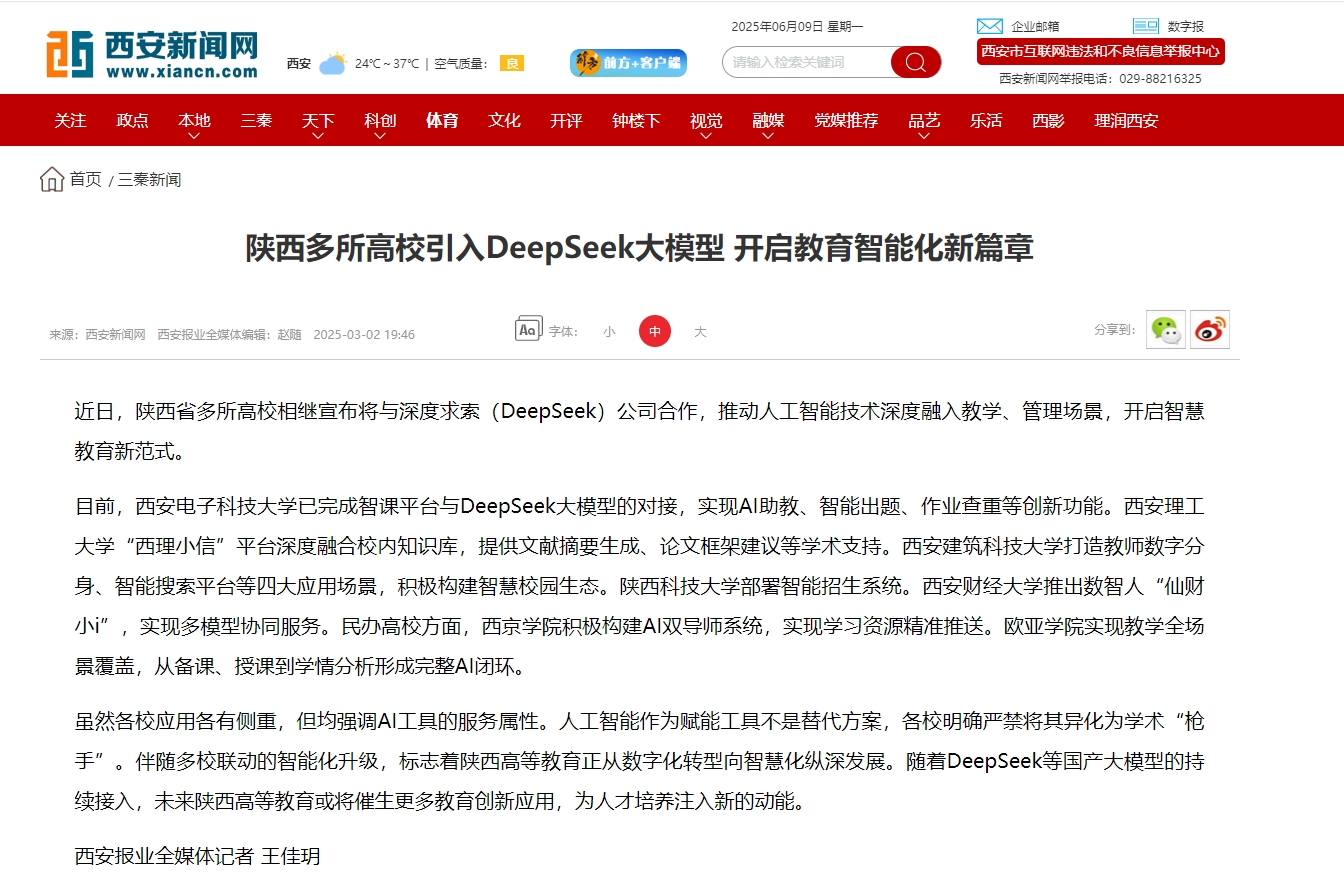This screenshot has width=1344, height=889.
Task: Go to the 开评 nav section
Action: [x=566, y=120]
